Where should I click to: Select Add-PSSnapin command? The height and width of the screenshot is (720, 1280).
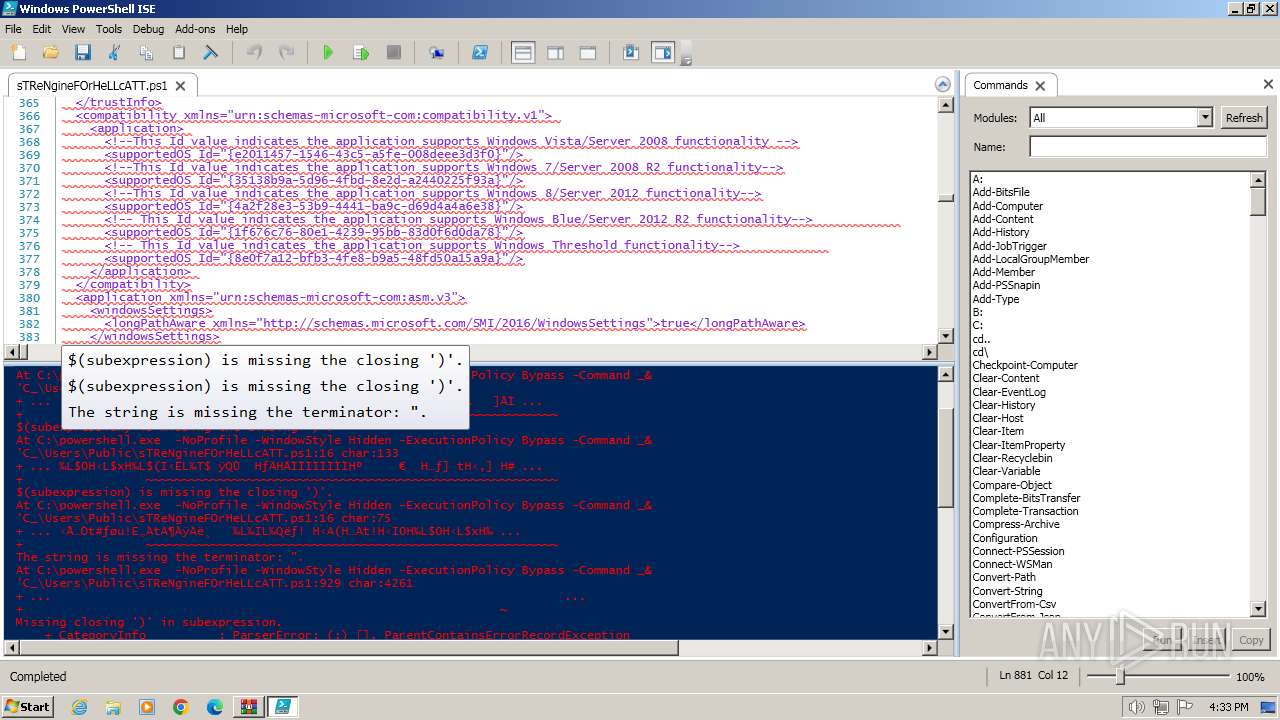[1006, 285]
